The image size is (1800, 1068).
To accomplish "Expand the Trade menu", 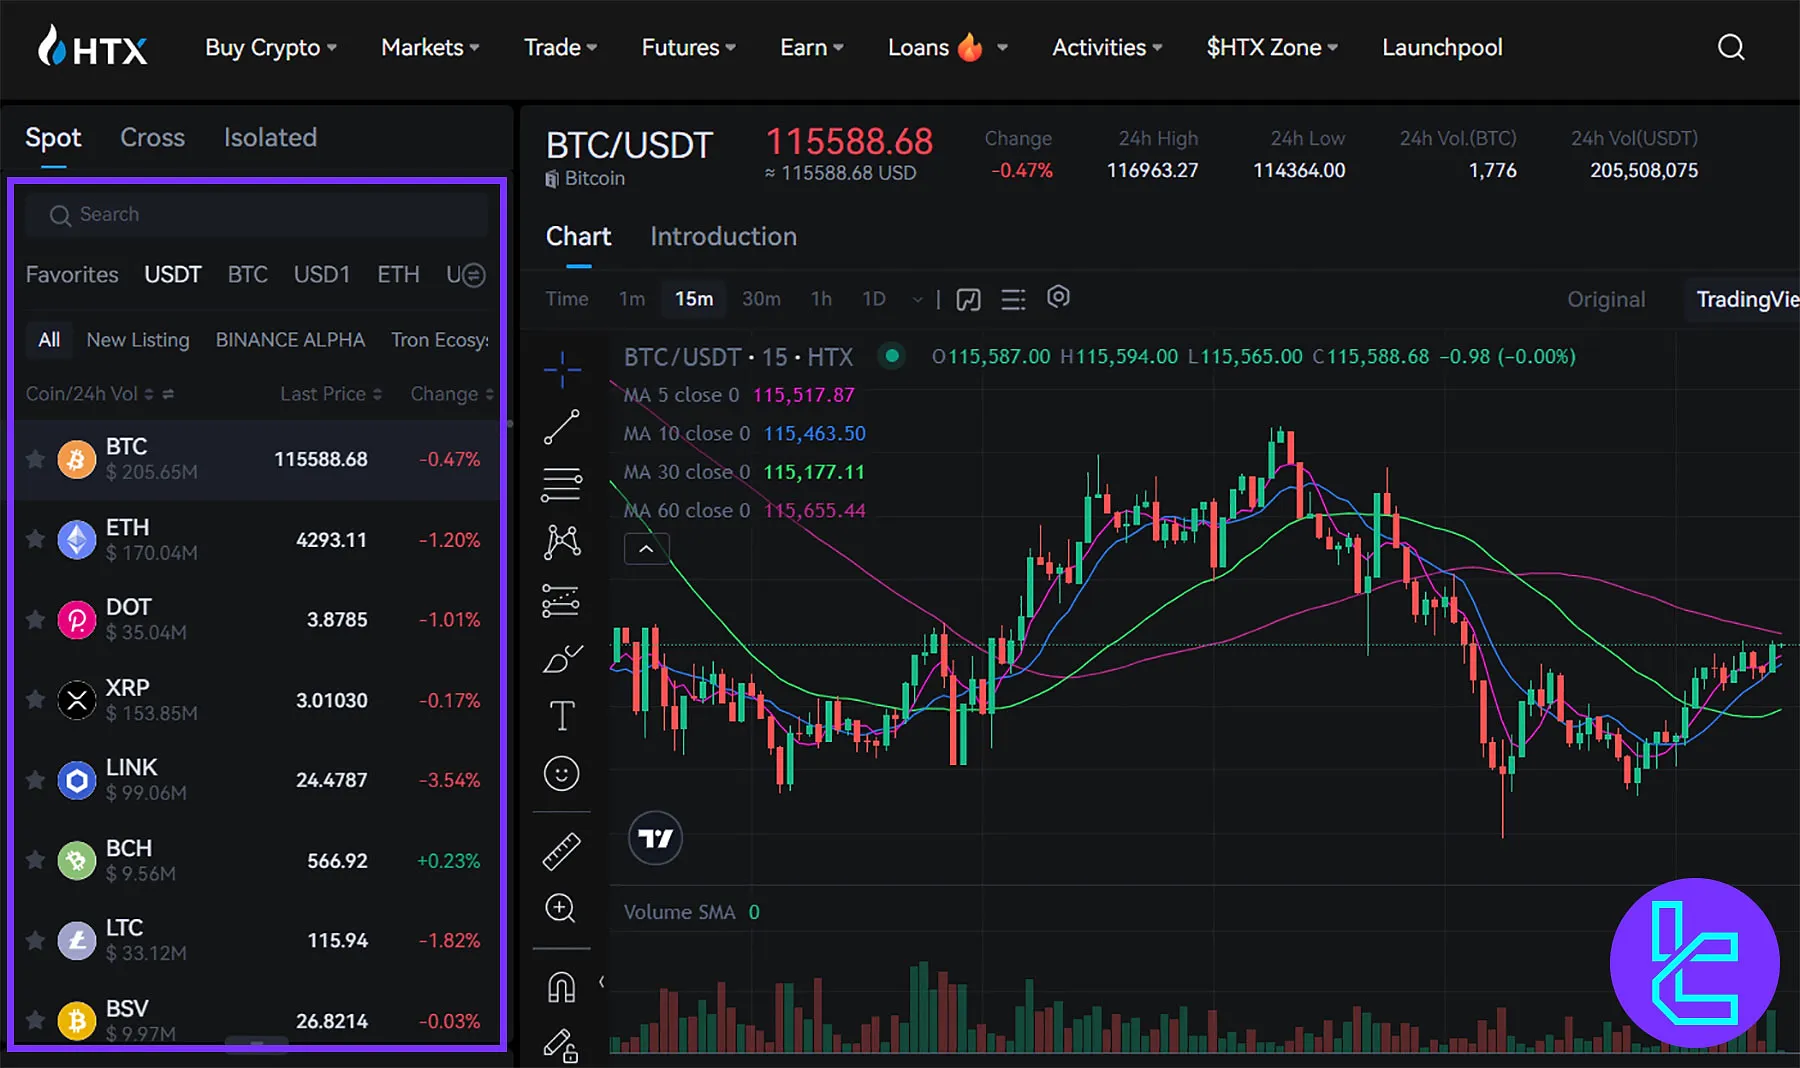I will pos(560,47).
